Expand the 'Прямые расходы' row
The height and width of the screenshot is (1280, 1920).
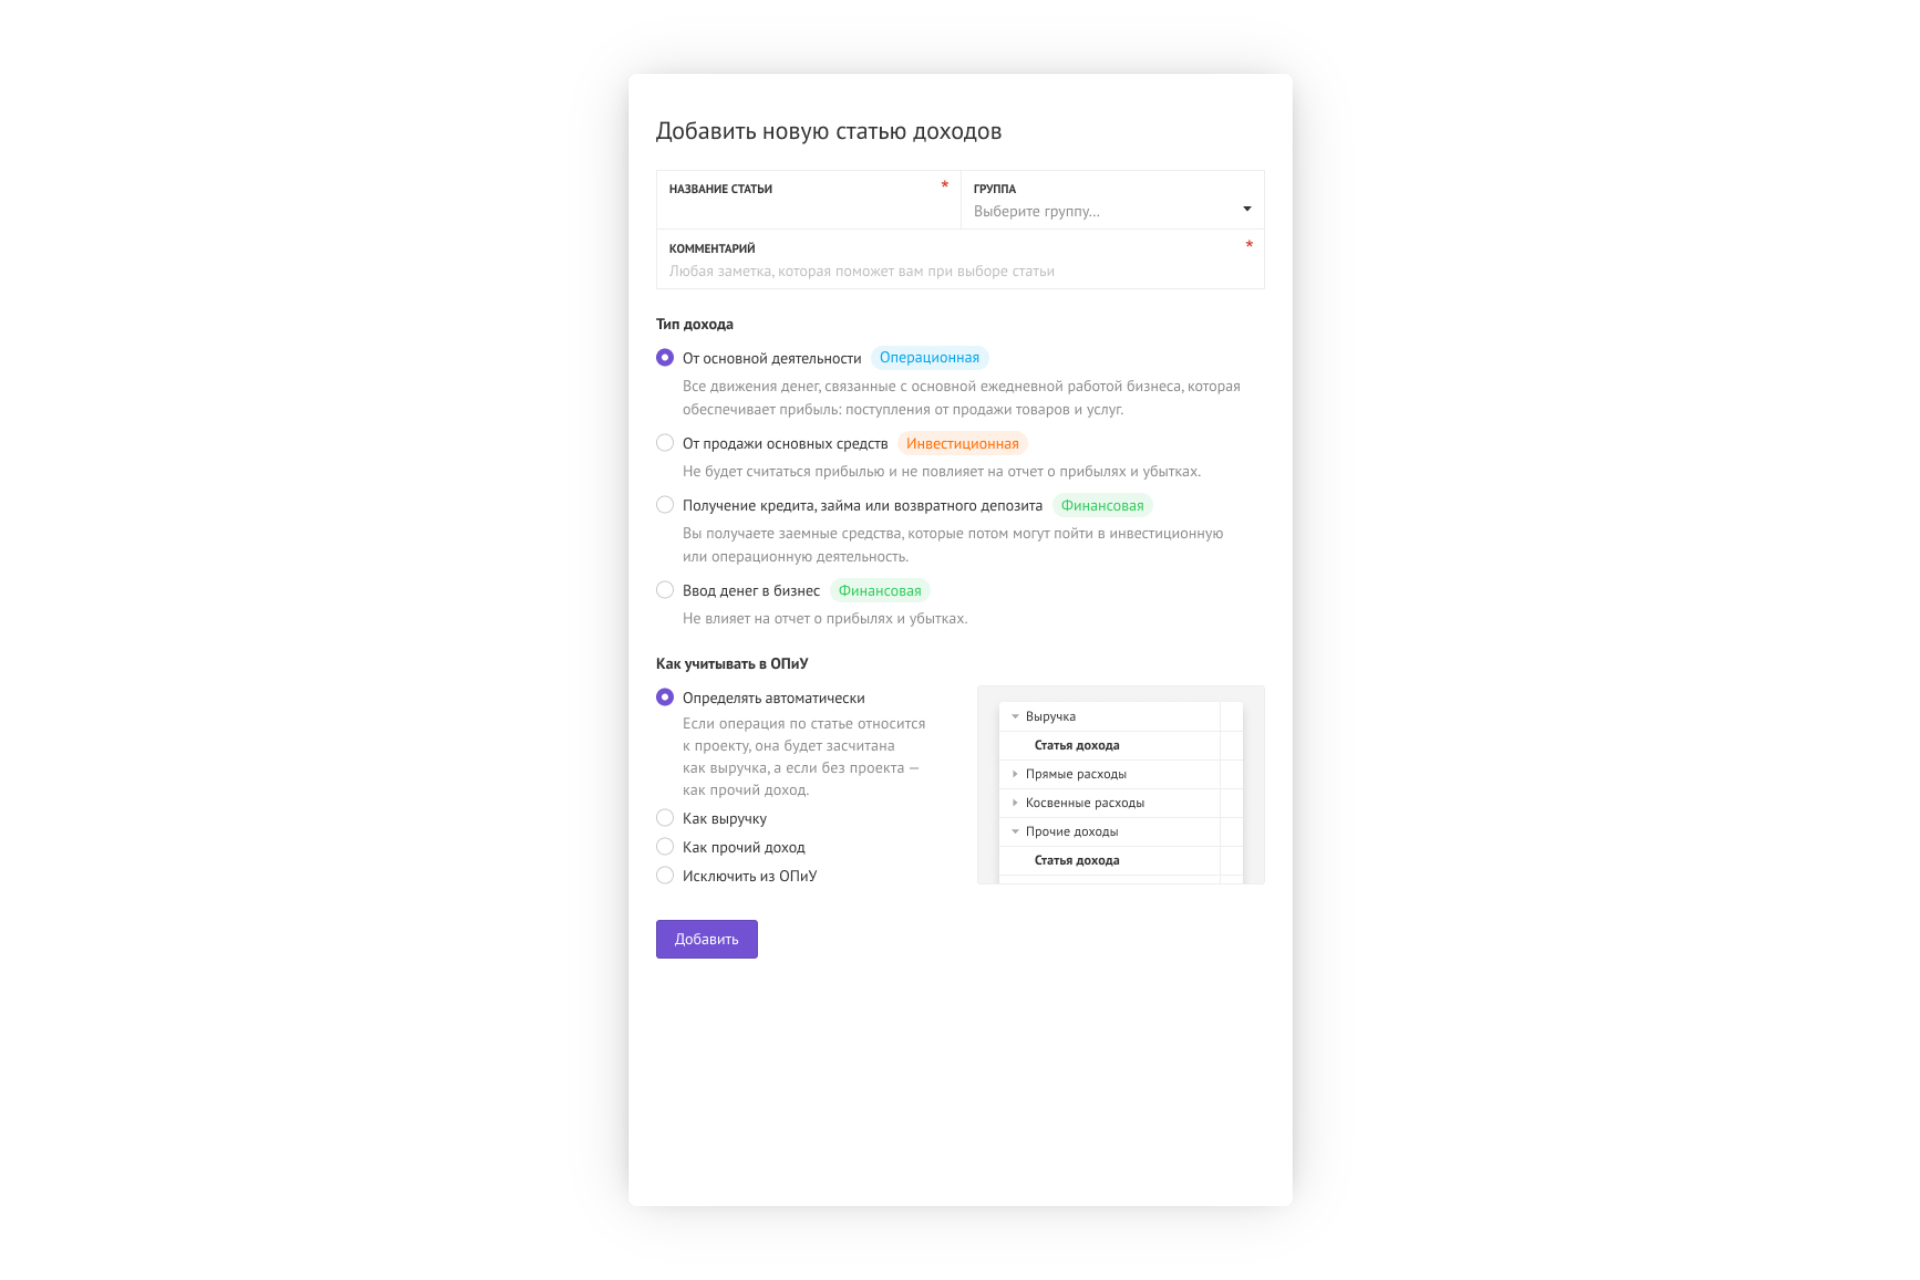click(1015, 774)
